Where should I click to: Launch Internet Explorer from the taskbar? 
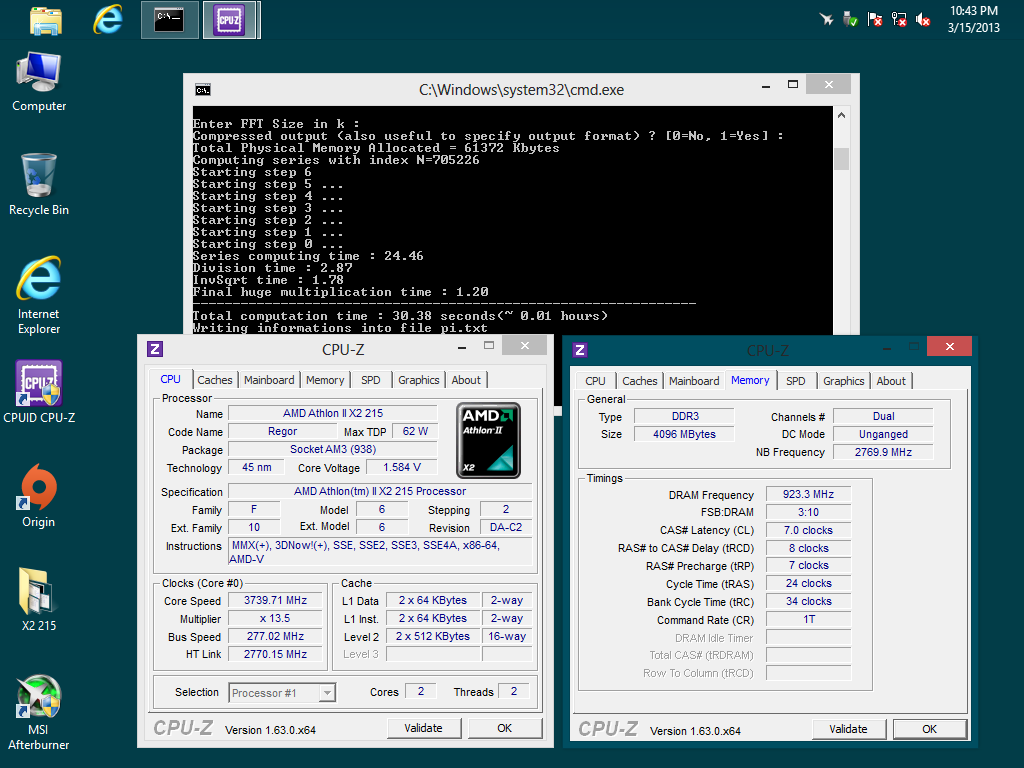coord(108,20)
